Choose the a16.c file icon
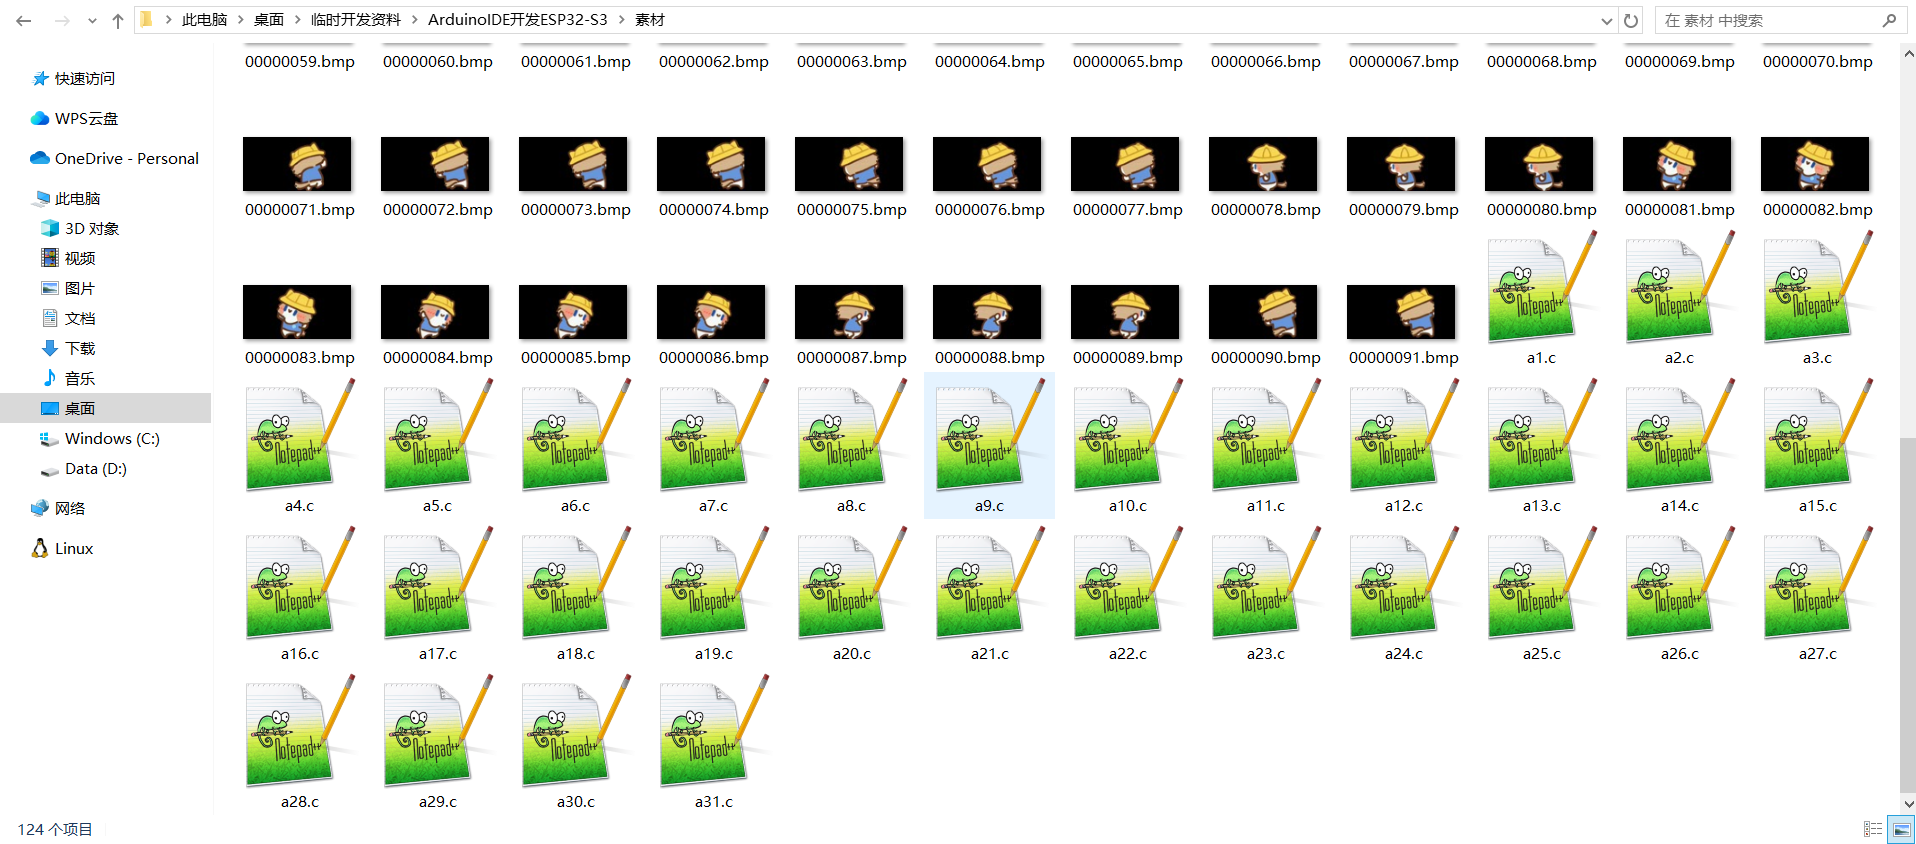The image size is (1916, 844). pyautogui.click(x=299, y=584)
